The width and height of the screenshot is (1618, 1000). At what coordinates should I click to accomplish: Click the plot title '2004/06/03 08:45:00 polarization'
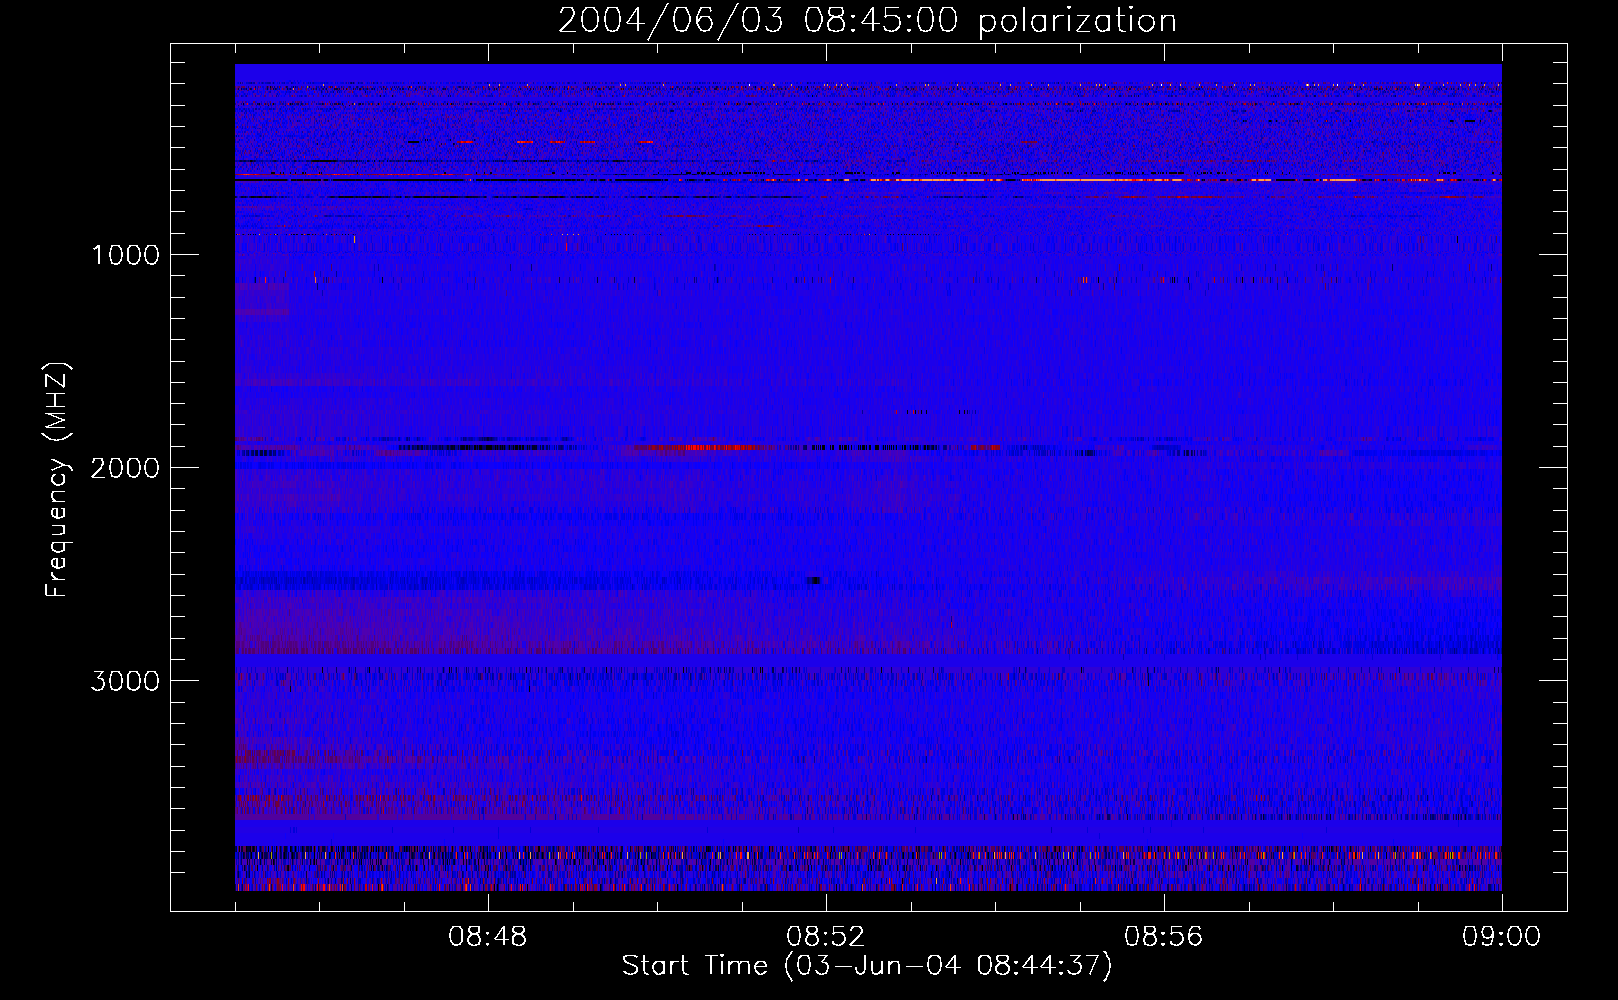coord(867,21)
